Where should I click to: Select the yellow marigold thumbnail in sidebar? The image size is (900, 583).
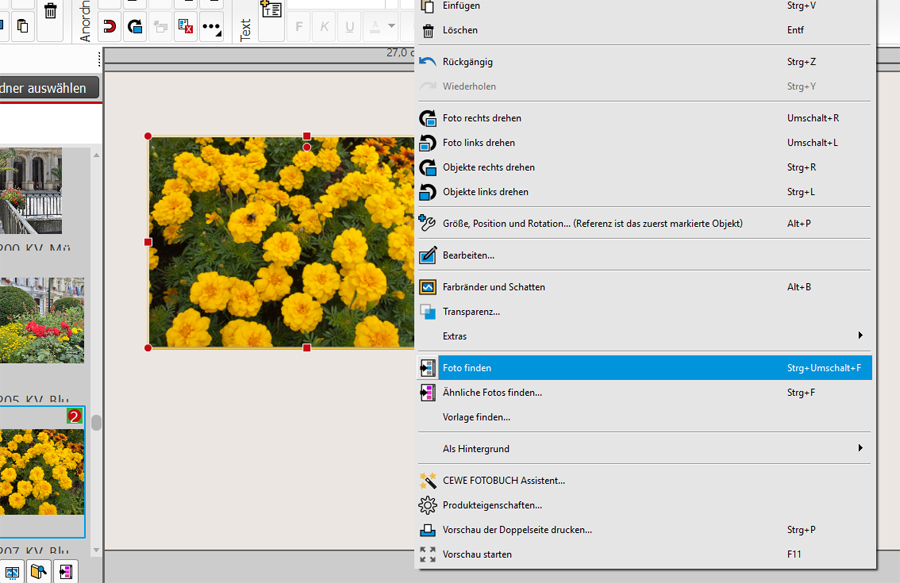pos(42,472)
